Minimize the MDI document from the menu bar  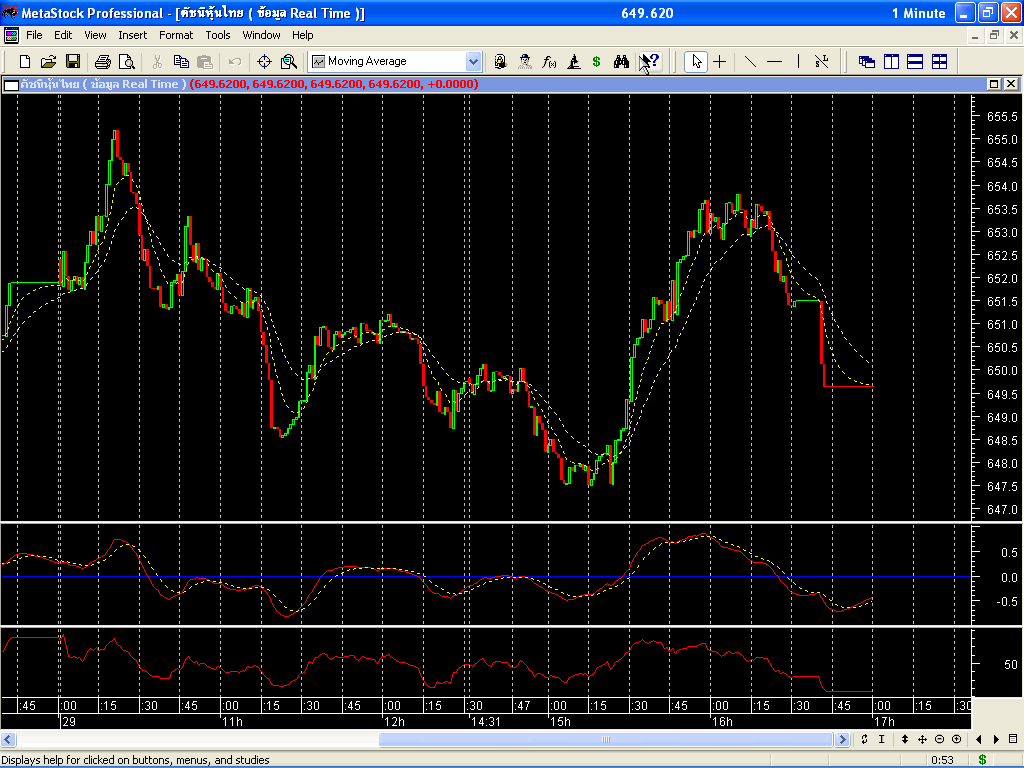[975, 35]
